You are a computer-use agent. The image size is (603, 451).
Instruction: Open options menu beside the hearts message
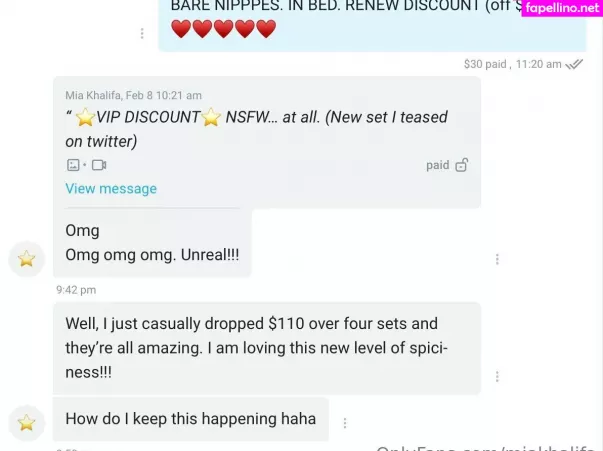pyautogui.click(x=142, y=33)
